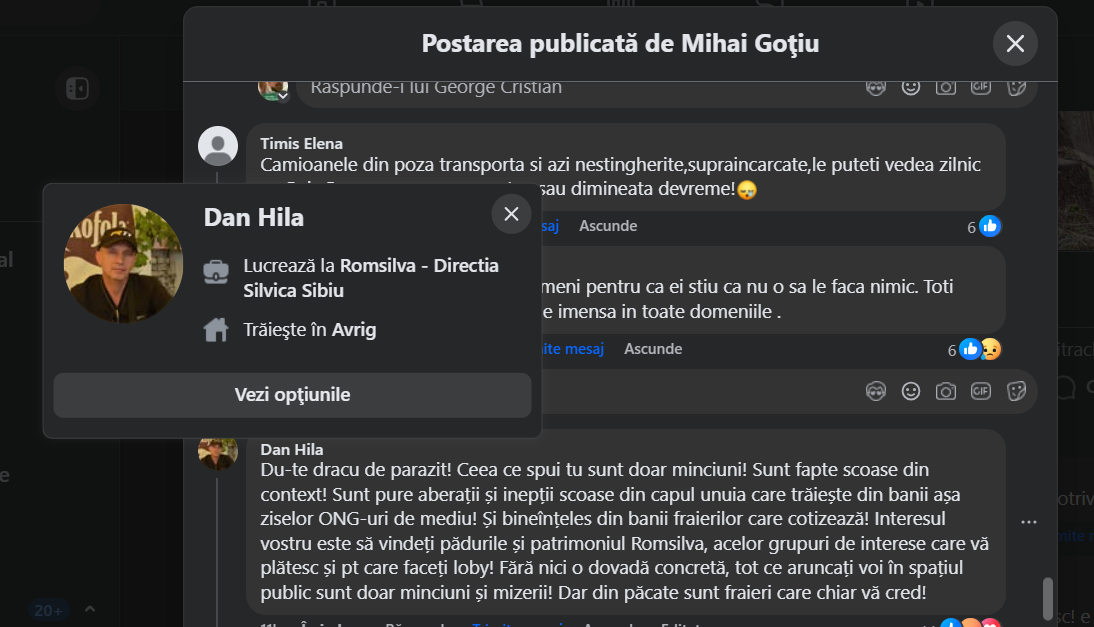This screenshot has width=1094, height=627.
Task: Click the thumbs-up reaction showing 6 likes
Action: 989,226
